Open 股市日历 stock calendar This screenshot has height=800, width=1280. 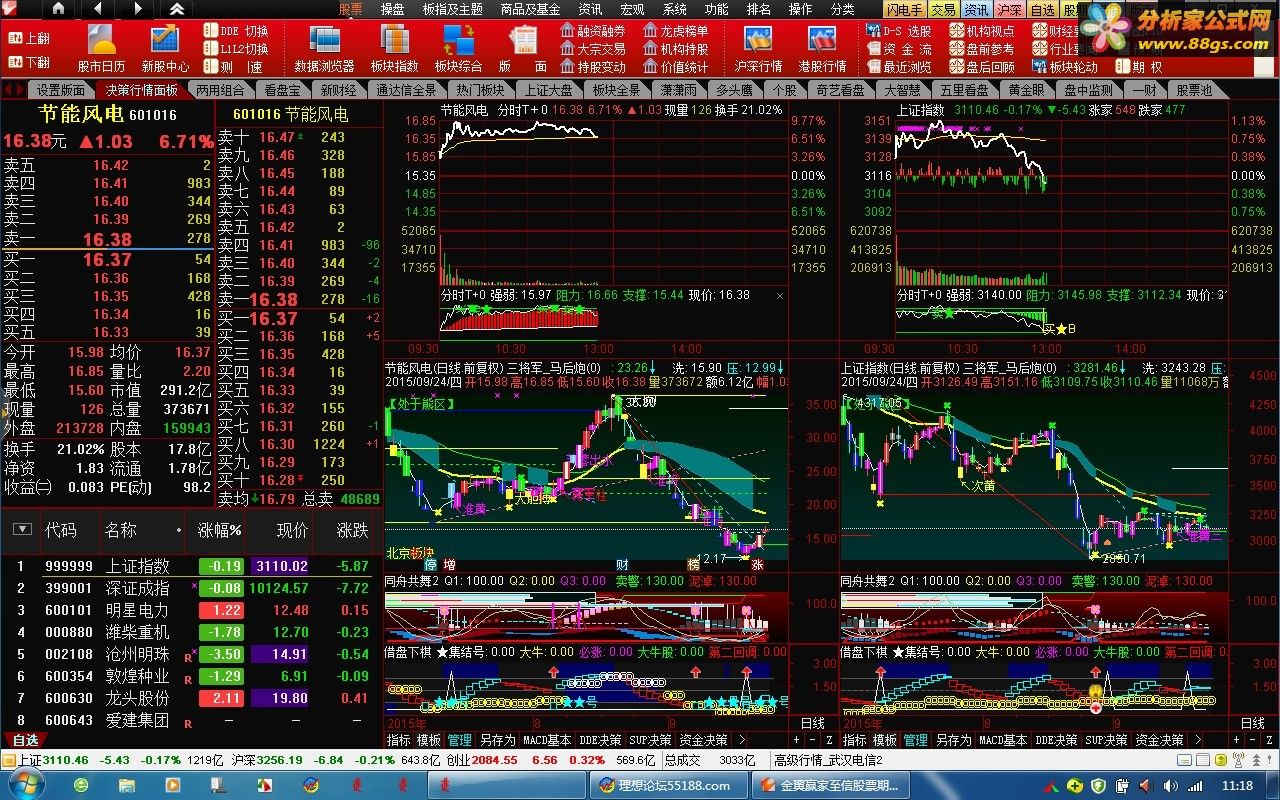[102, 48]
